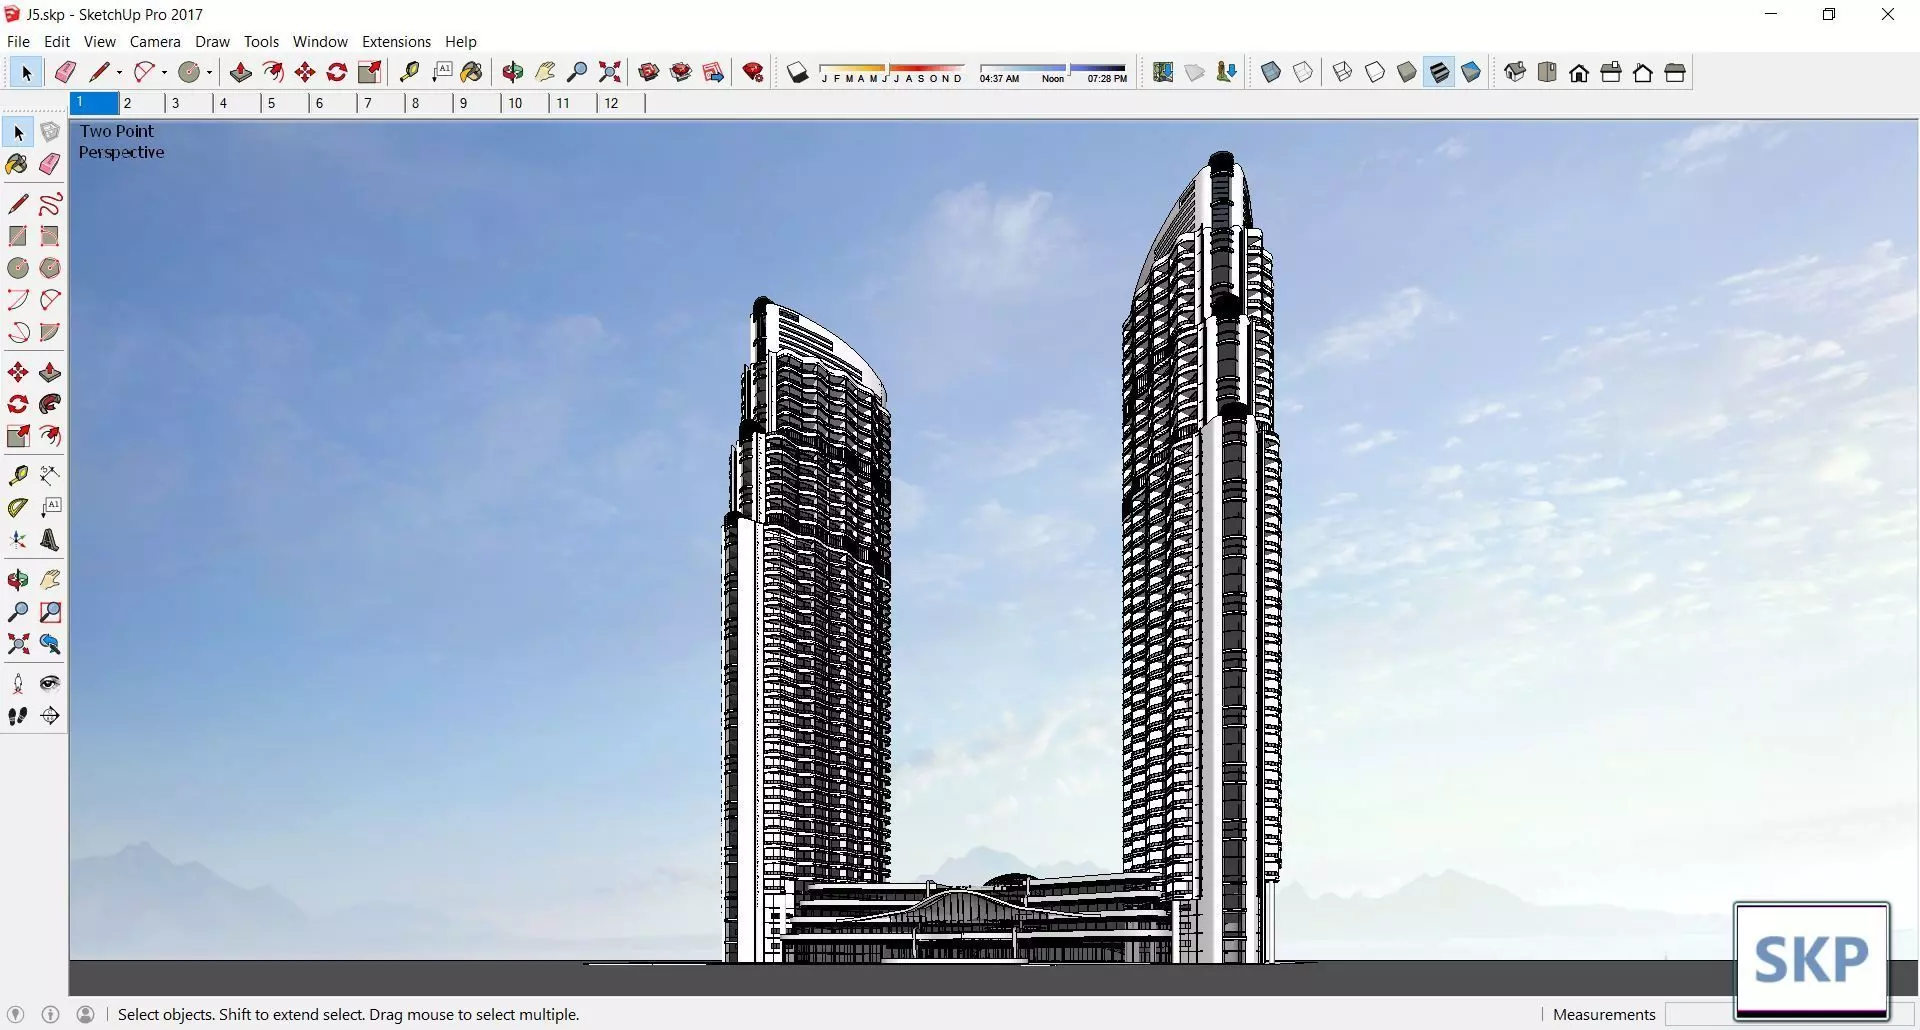Image resolution: width=1920 pixels, height=1030 pixels.
Task: Enable Shaded With Textures style
Action: [1439, 72]
